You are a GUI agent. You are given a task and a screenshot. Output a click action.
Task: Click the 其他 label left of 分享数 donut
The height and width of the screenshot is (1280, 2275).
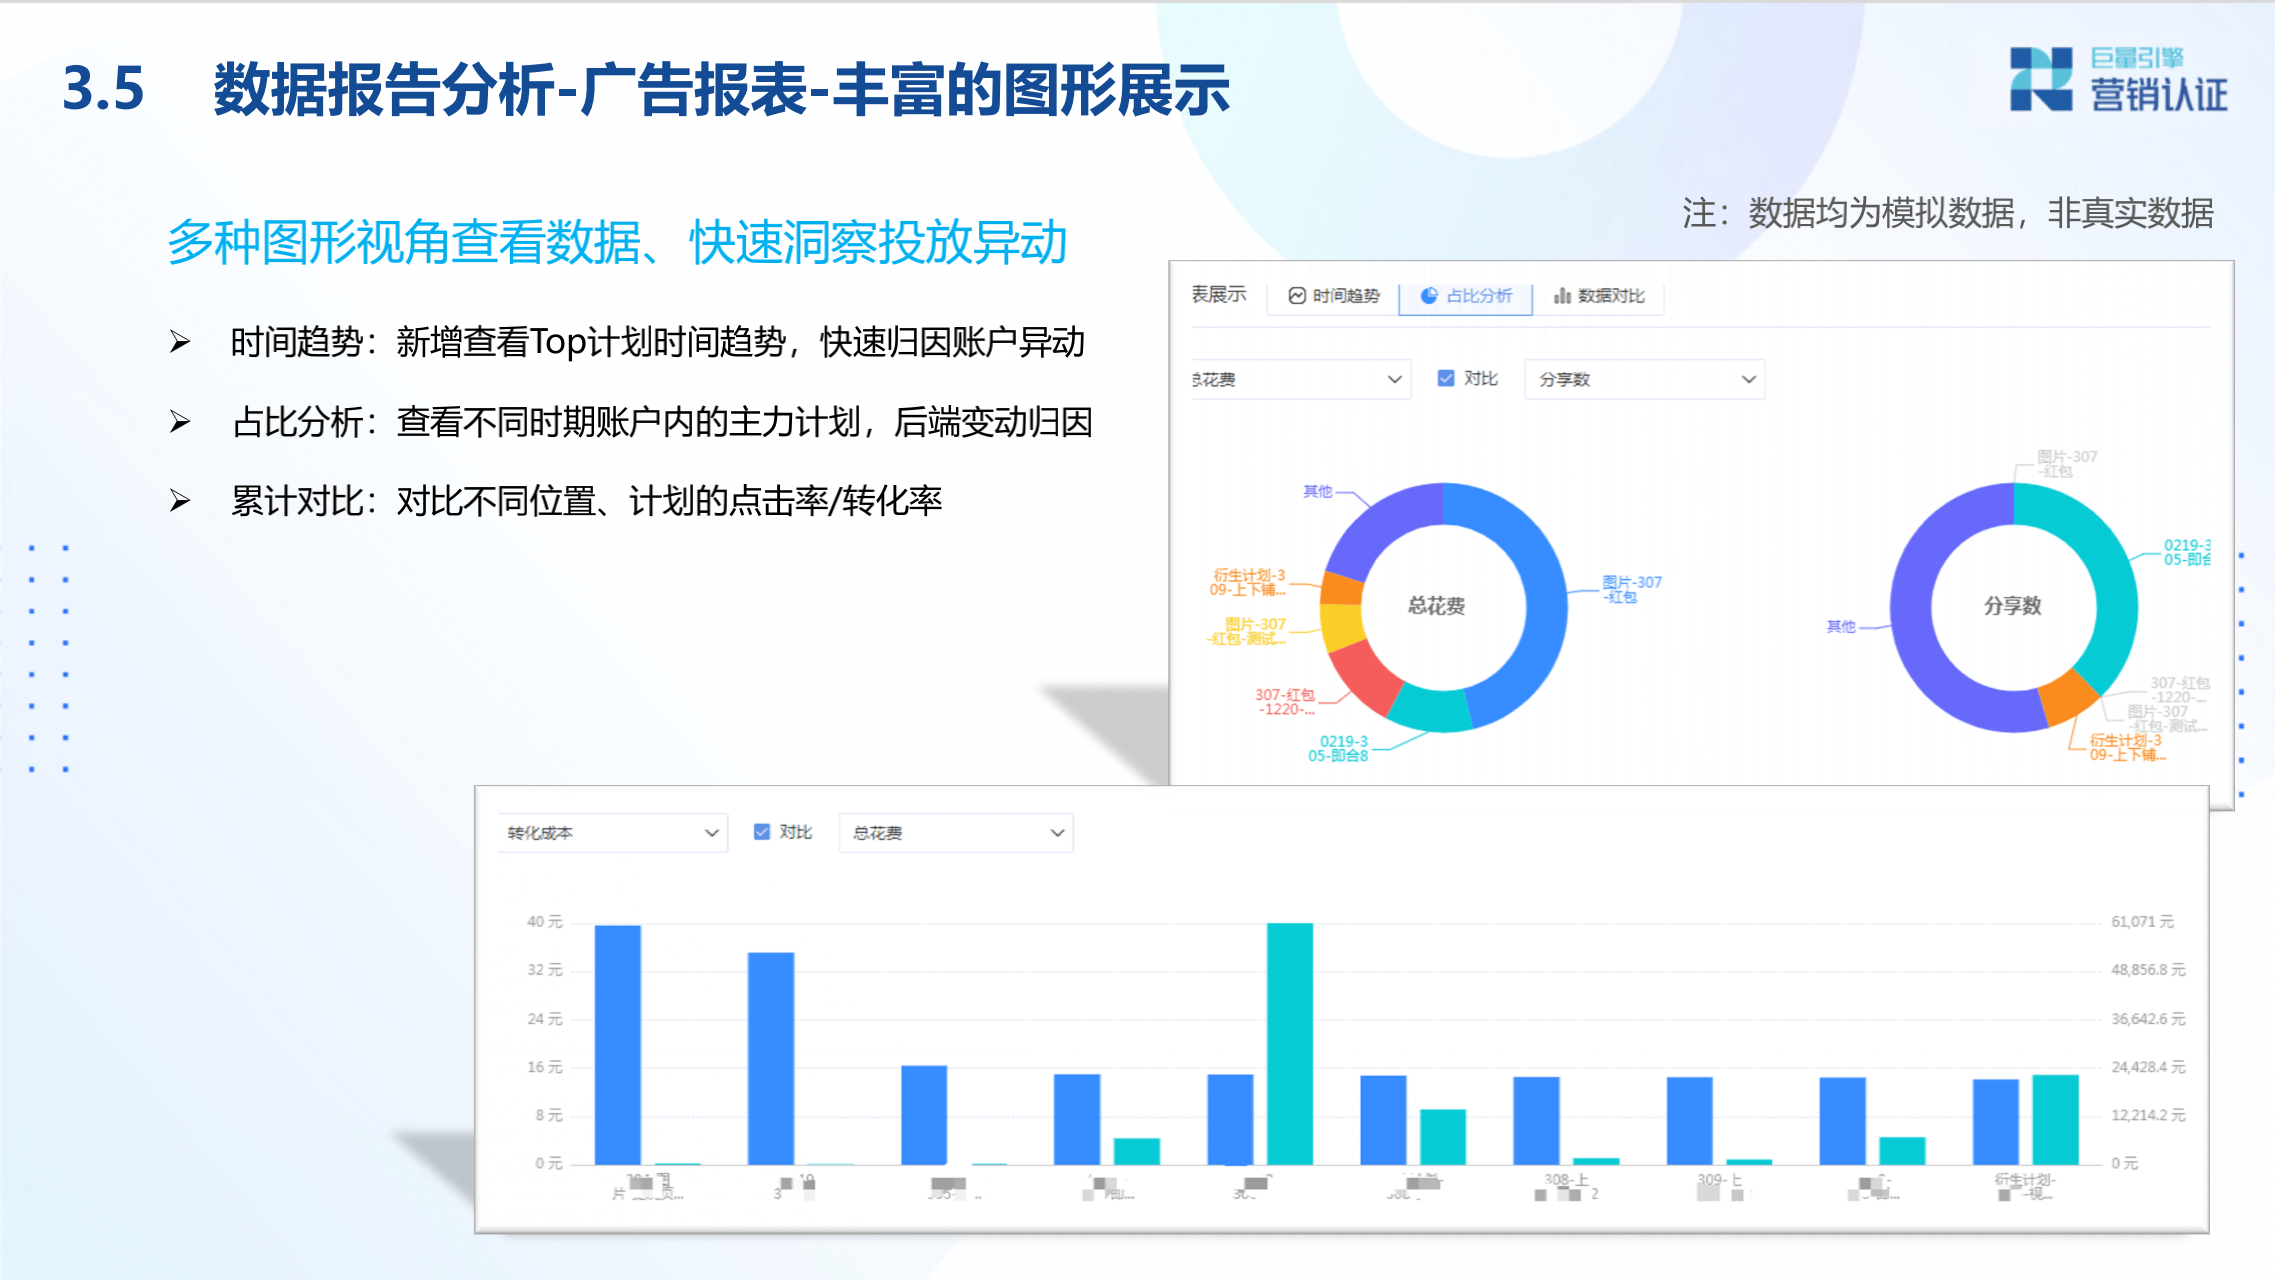1840,626
